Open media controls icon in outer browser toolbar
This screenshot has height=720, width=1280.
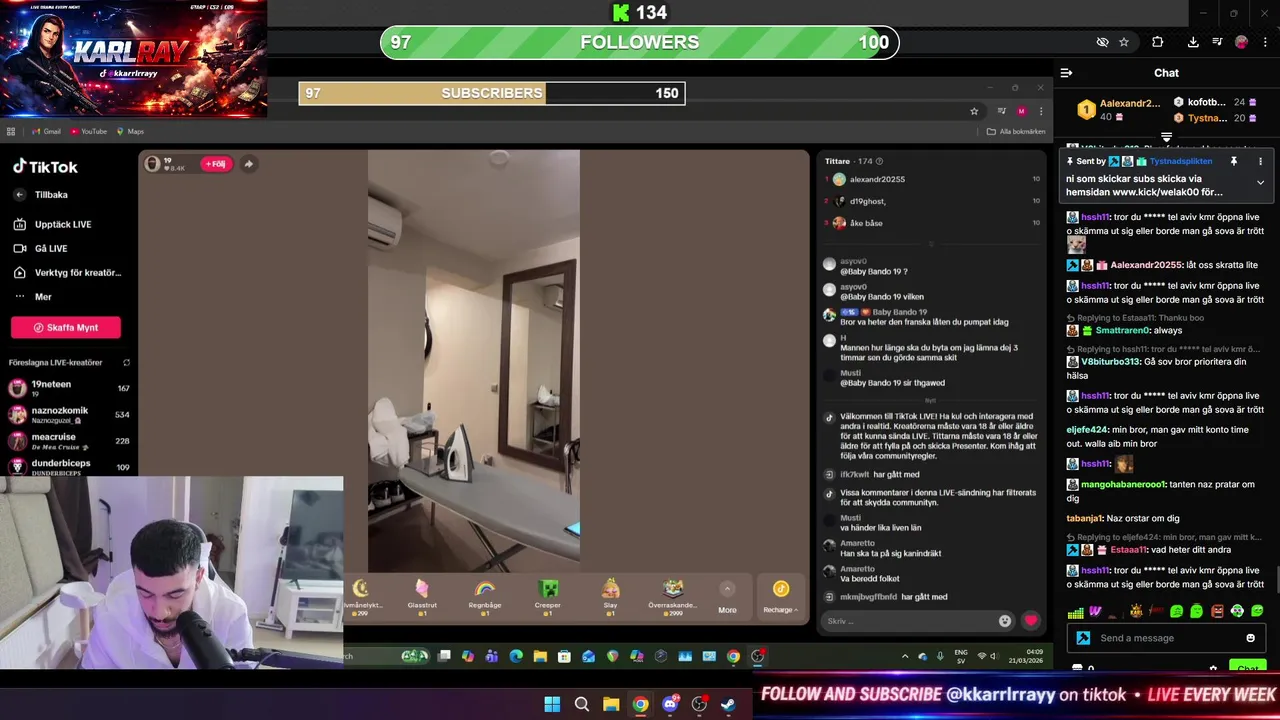1217,42
